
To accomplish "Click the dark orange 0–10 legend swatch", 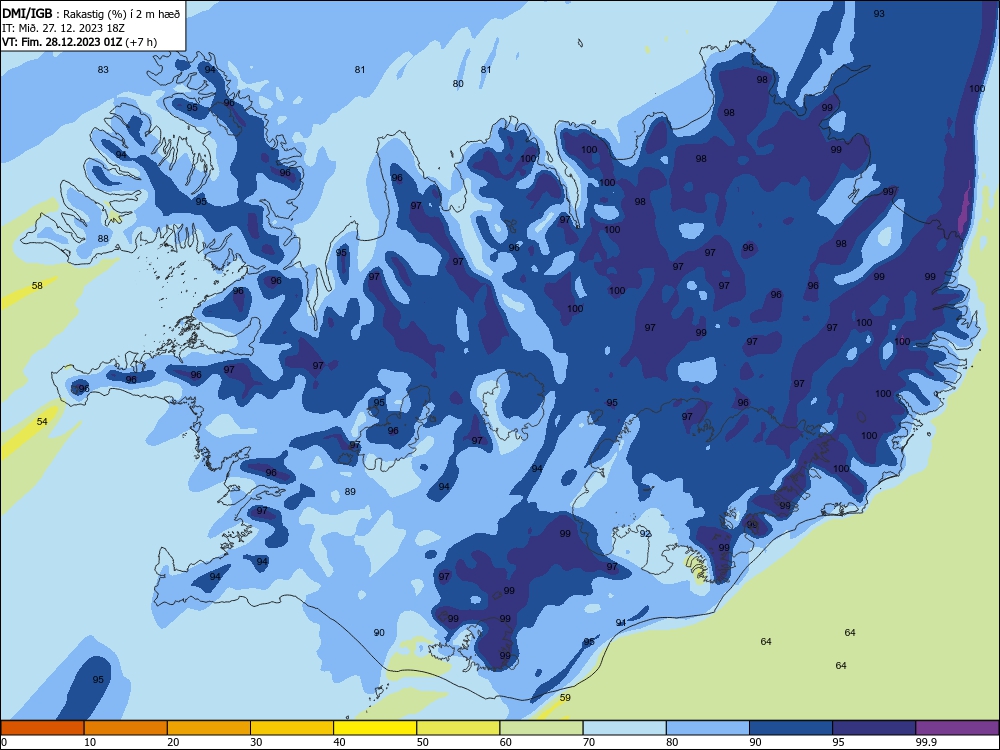I will coord(42,728).
